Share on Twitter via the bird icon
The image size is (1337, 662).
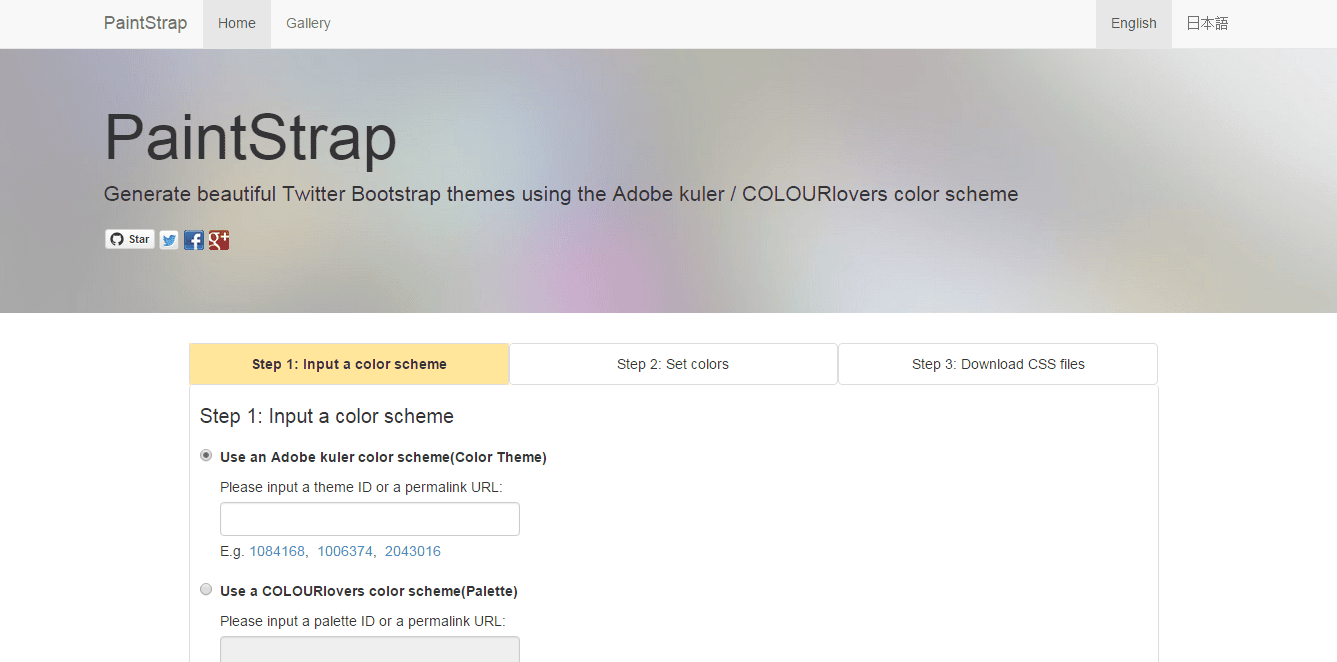pyautogui.click(x=169, y=240)
